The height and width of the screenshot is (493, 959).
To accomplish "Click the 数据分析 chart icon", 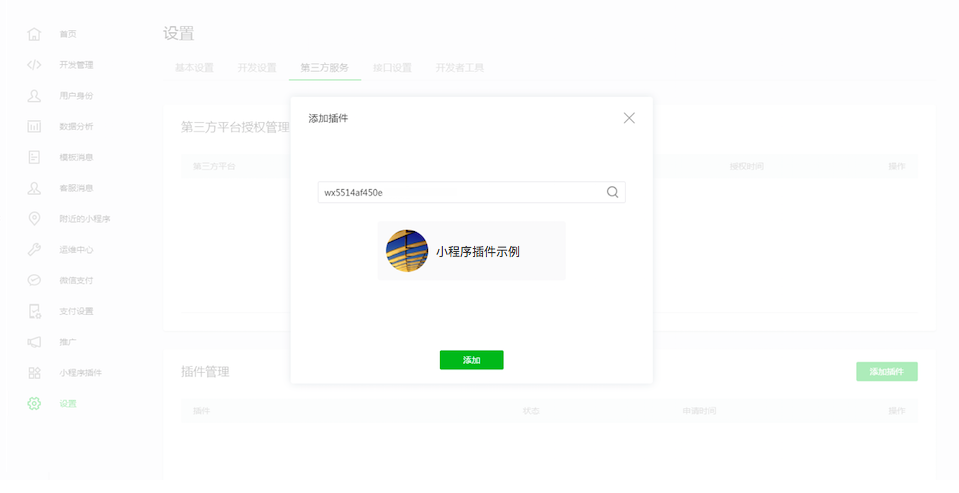I will tap(34, 127).
